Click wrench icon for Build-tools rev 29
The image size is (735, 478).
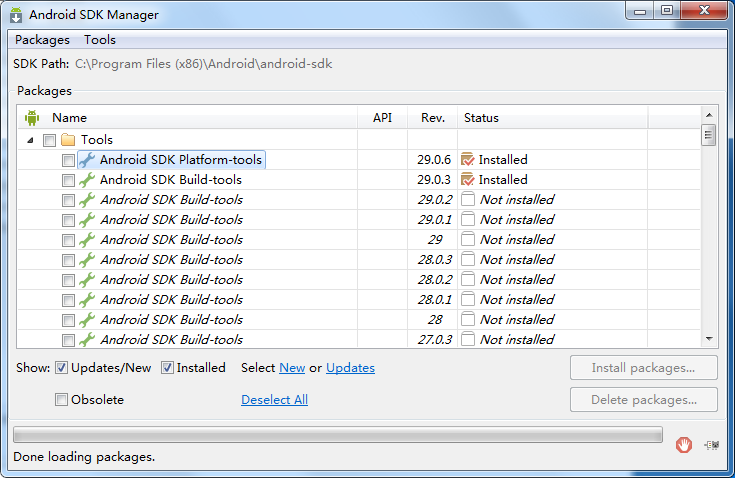point(87,240)
